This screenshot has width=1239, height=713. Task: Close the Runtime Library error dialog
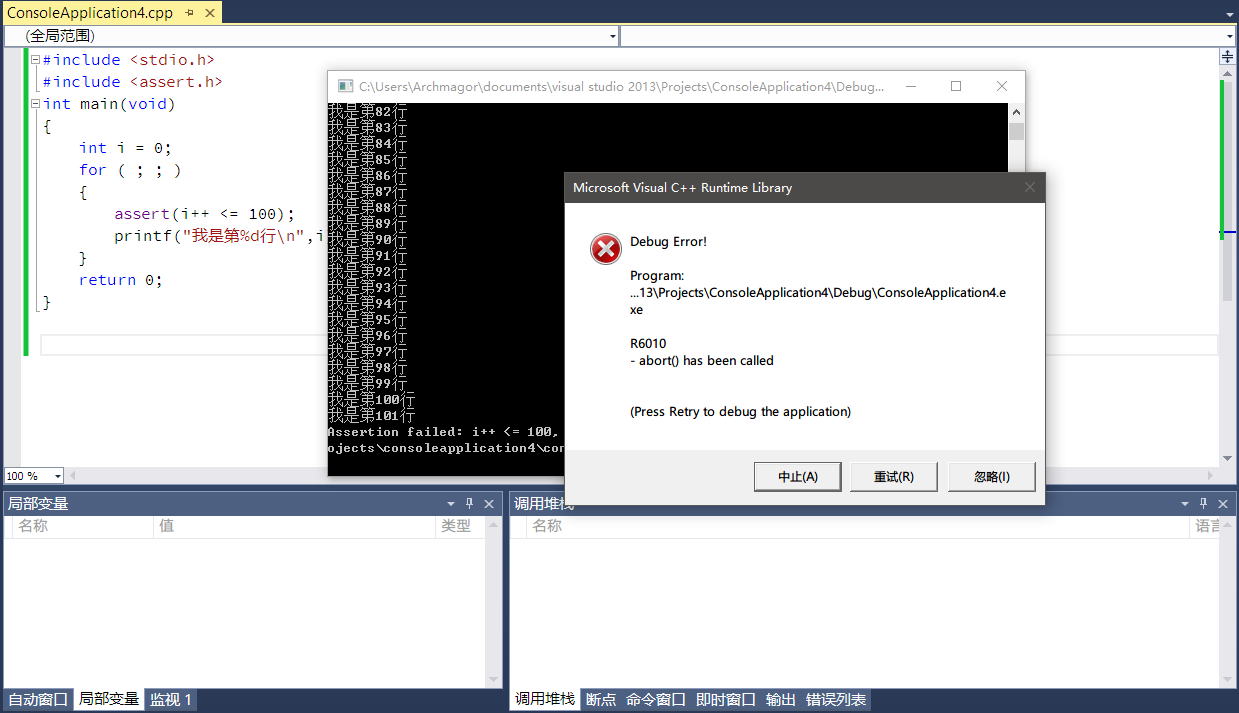[x=1030, y=187]
